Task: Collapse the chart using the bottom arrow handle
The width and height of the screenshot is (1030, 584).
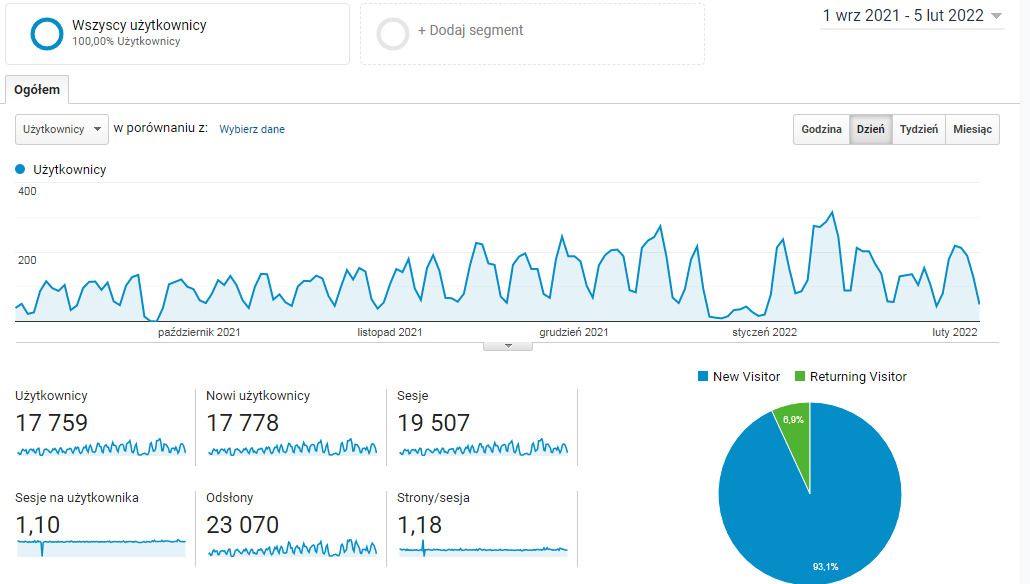Action: [x=507, y=346]
